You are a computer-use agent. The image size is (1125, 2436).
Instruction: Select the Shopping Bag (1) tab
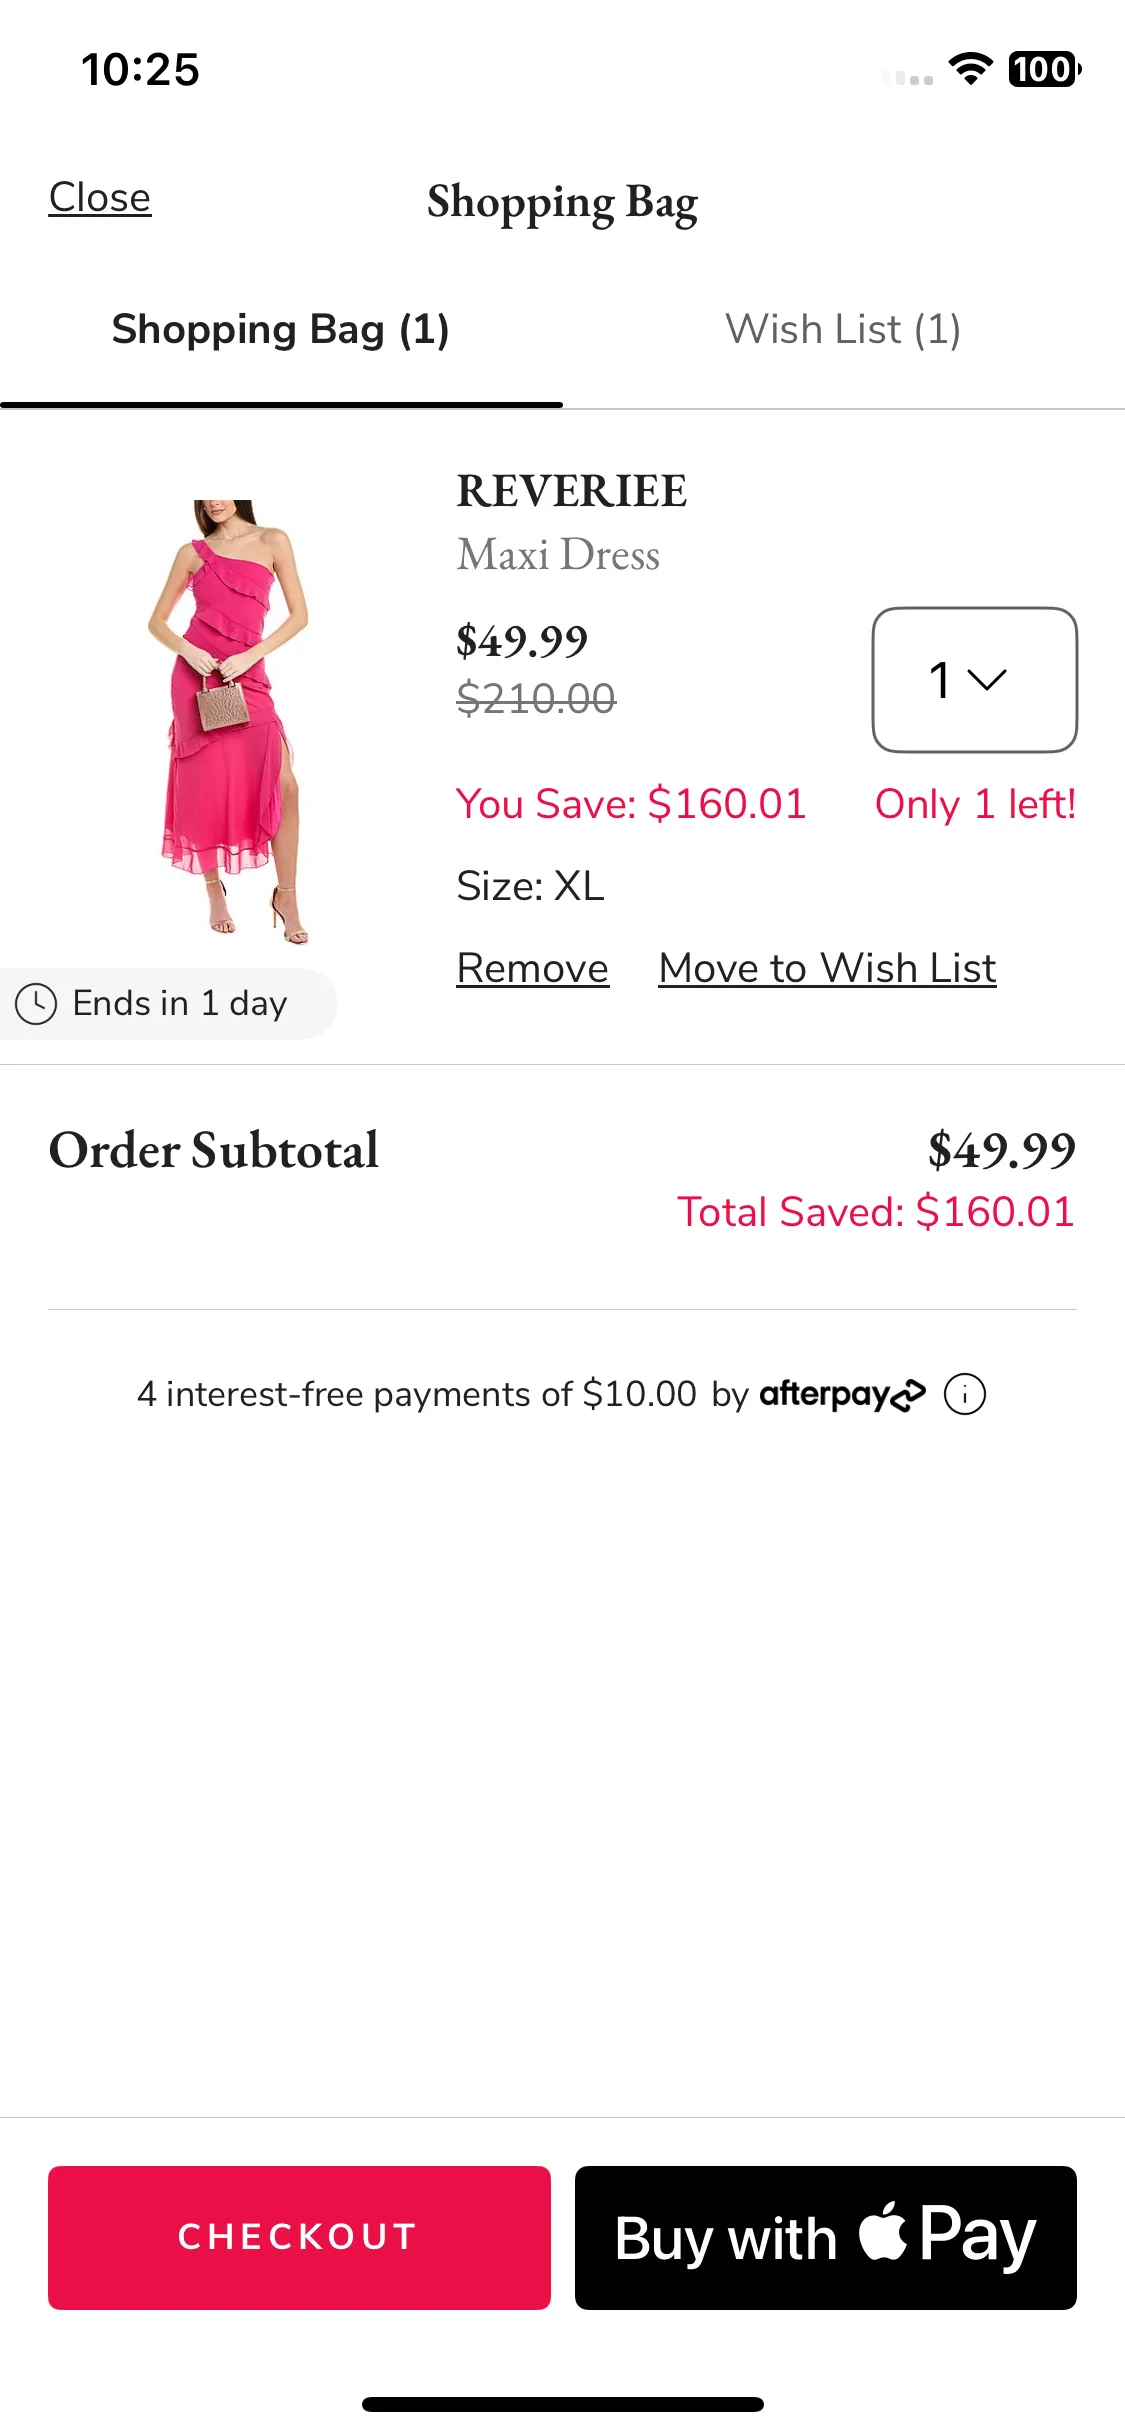(x=281, y=329)
